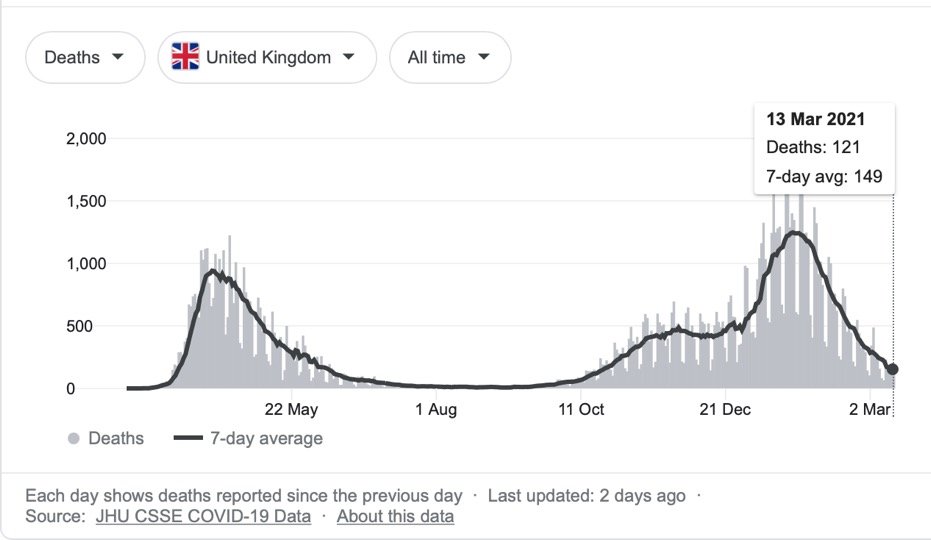Click the About this data link

pyautogui.click(x=395, y=517)
